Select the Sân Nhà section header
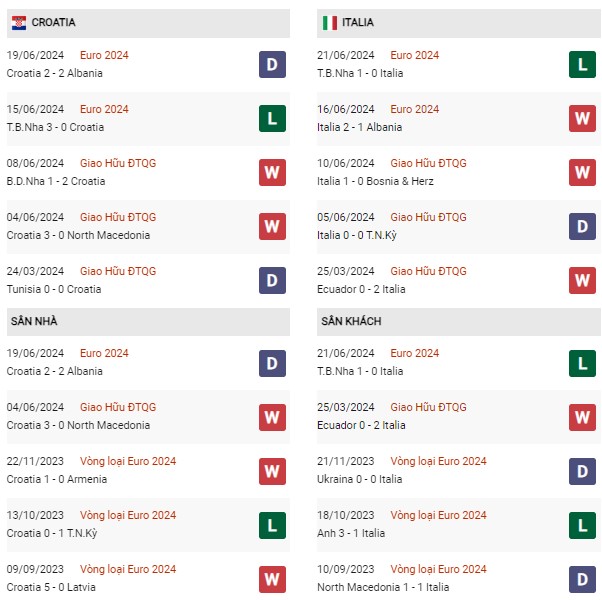The height and width of the screenshot is (600, 602). coord(148,322)
